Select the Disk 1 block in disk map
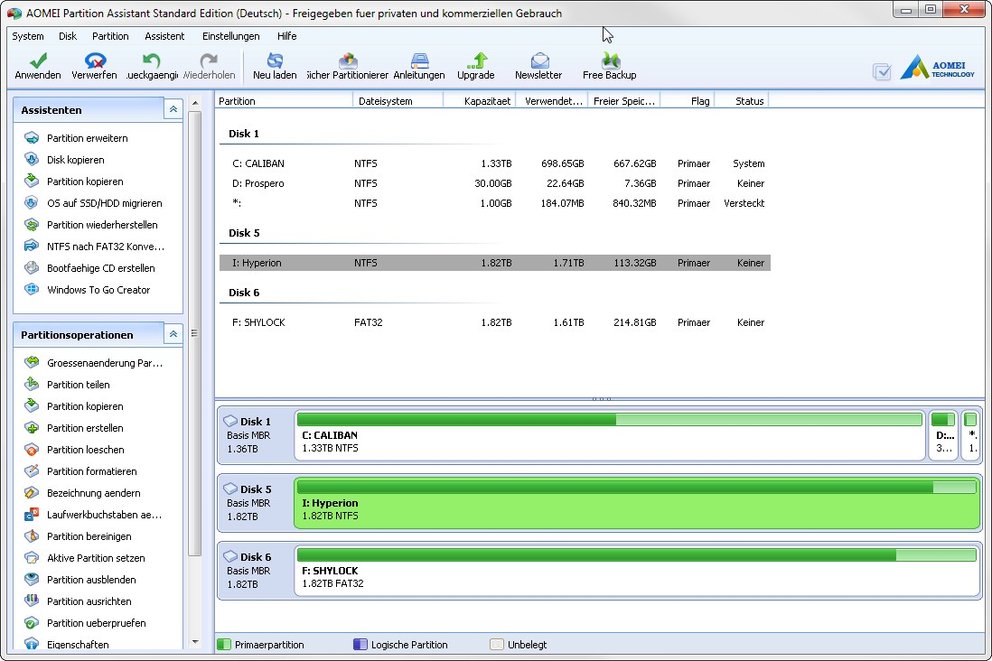Screen dimensions: 992x661 point(255,435)
